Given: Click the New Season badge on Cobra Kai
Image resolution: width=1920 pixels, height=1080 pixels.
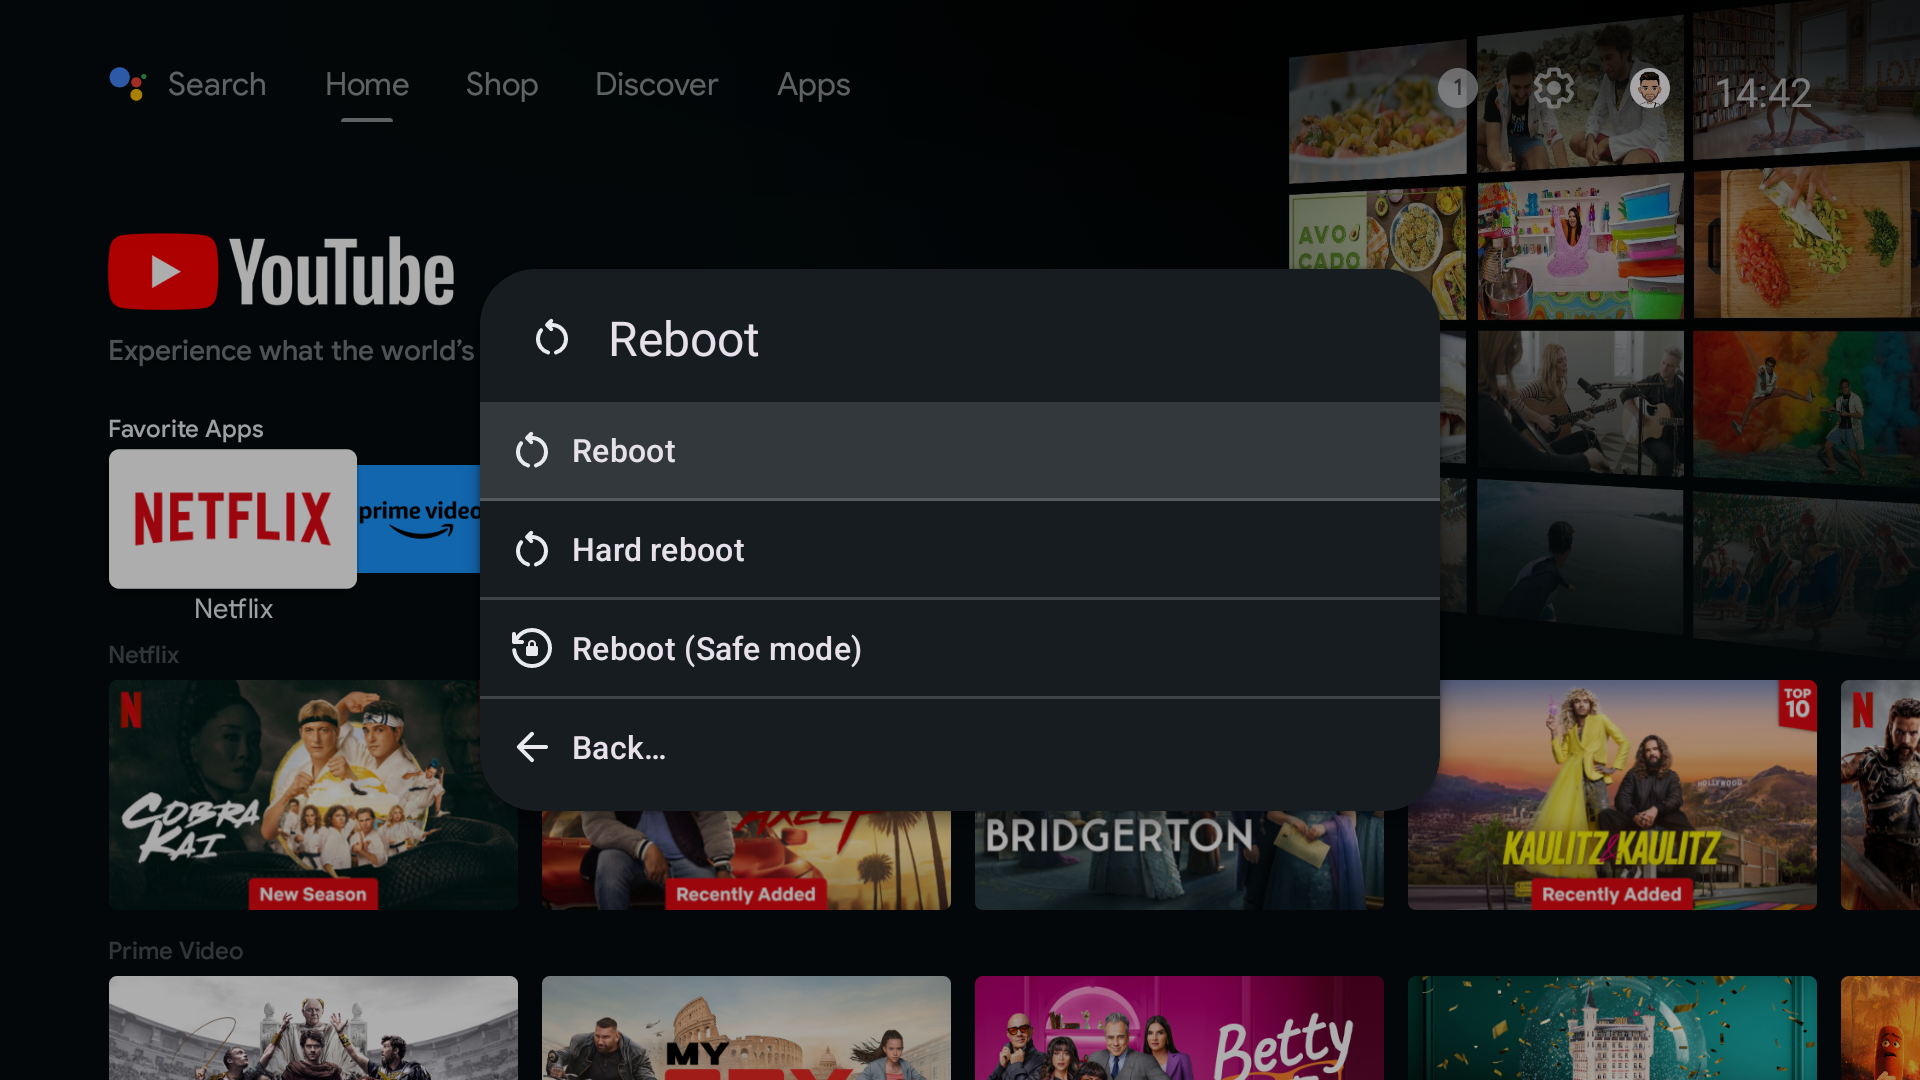Looking at the screenshot, I should (x=313, y=894).
